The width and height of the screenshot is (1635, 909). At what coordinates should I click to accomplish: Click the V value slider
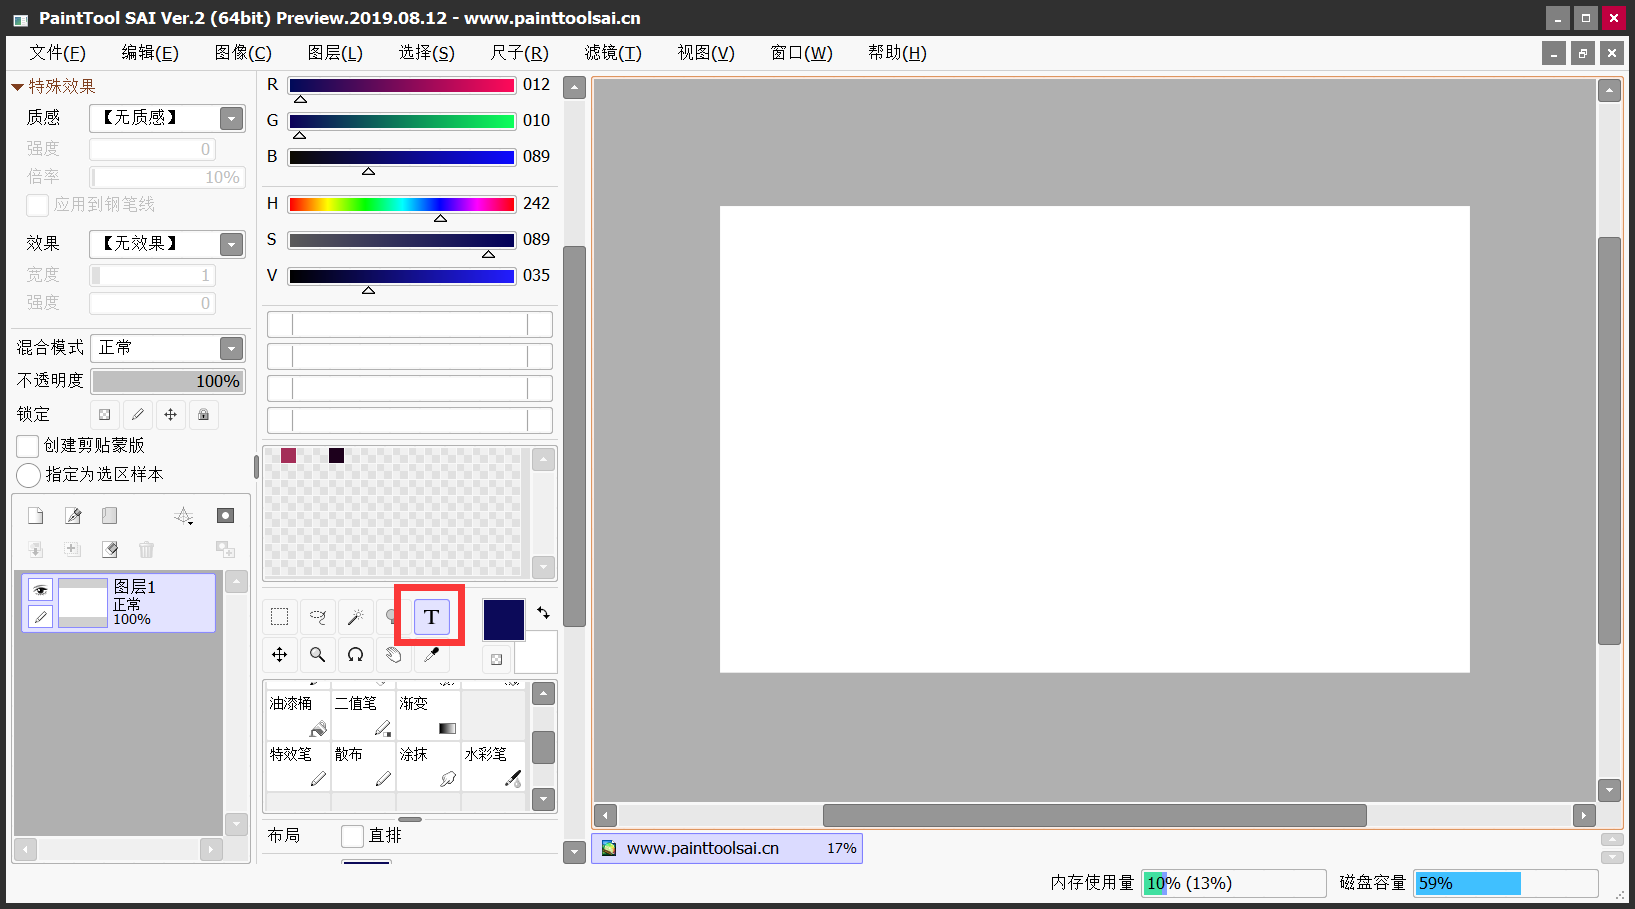coord(402,276)
